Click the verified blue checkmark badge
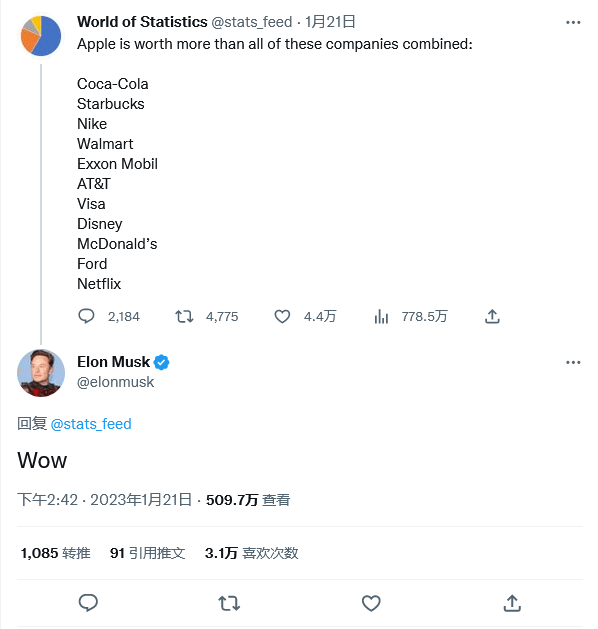 click(161, 362)
